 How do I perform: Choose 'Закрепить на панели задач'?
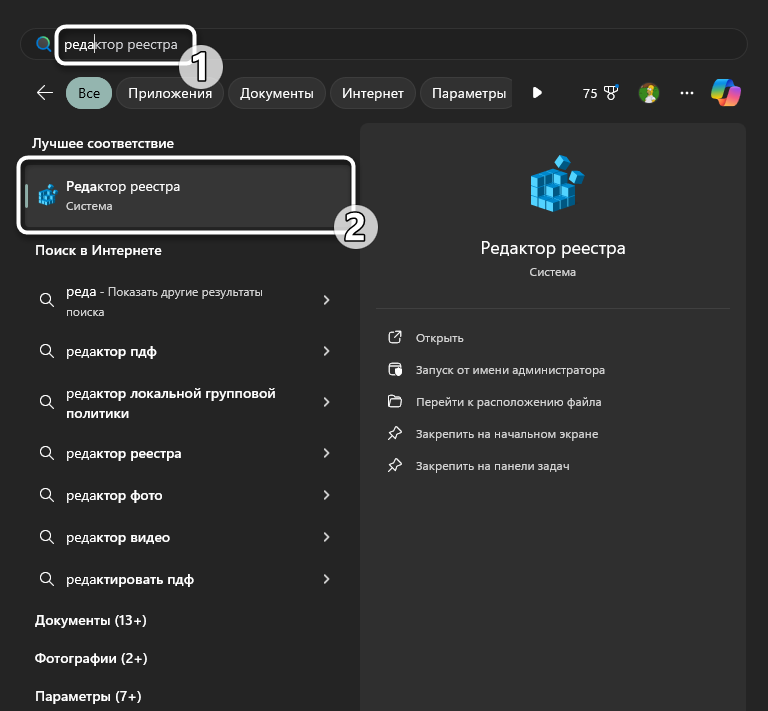(x=492, y=466)
